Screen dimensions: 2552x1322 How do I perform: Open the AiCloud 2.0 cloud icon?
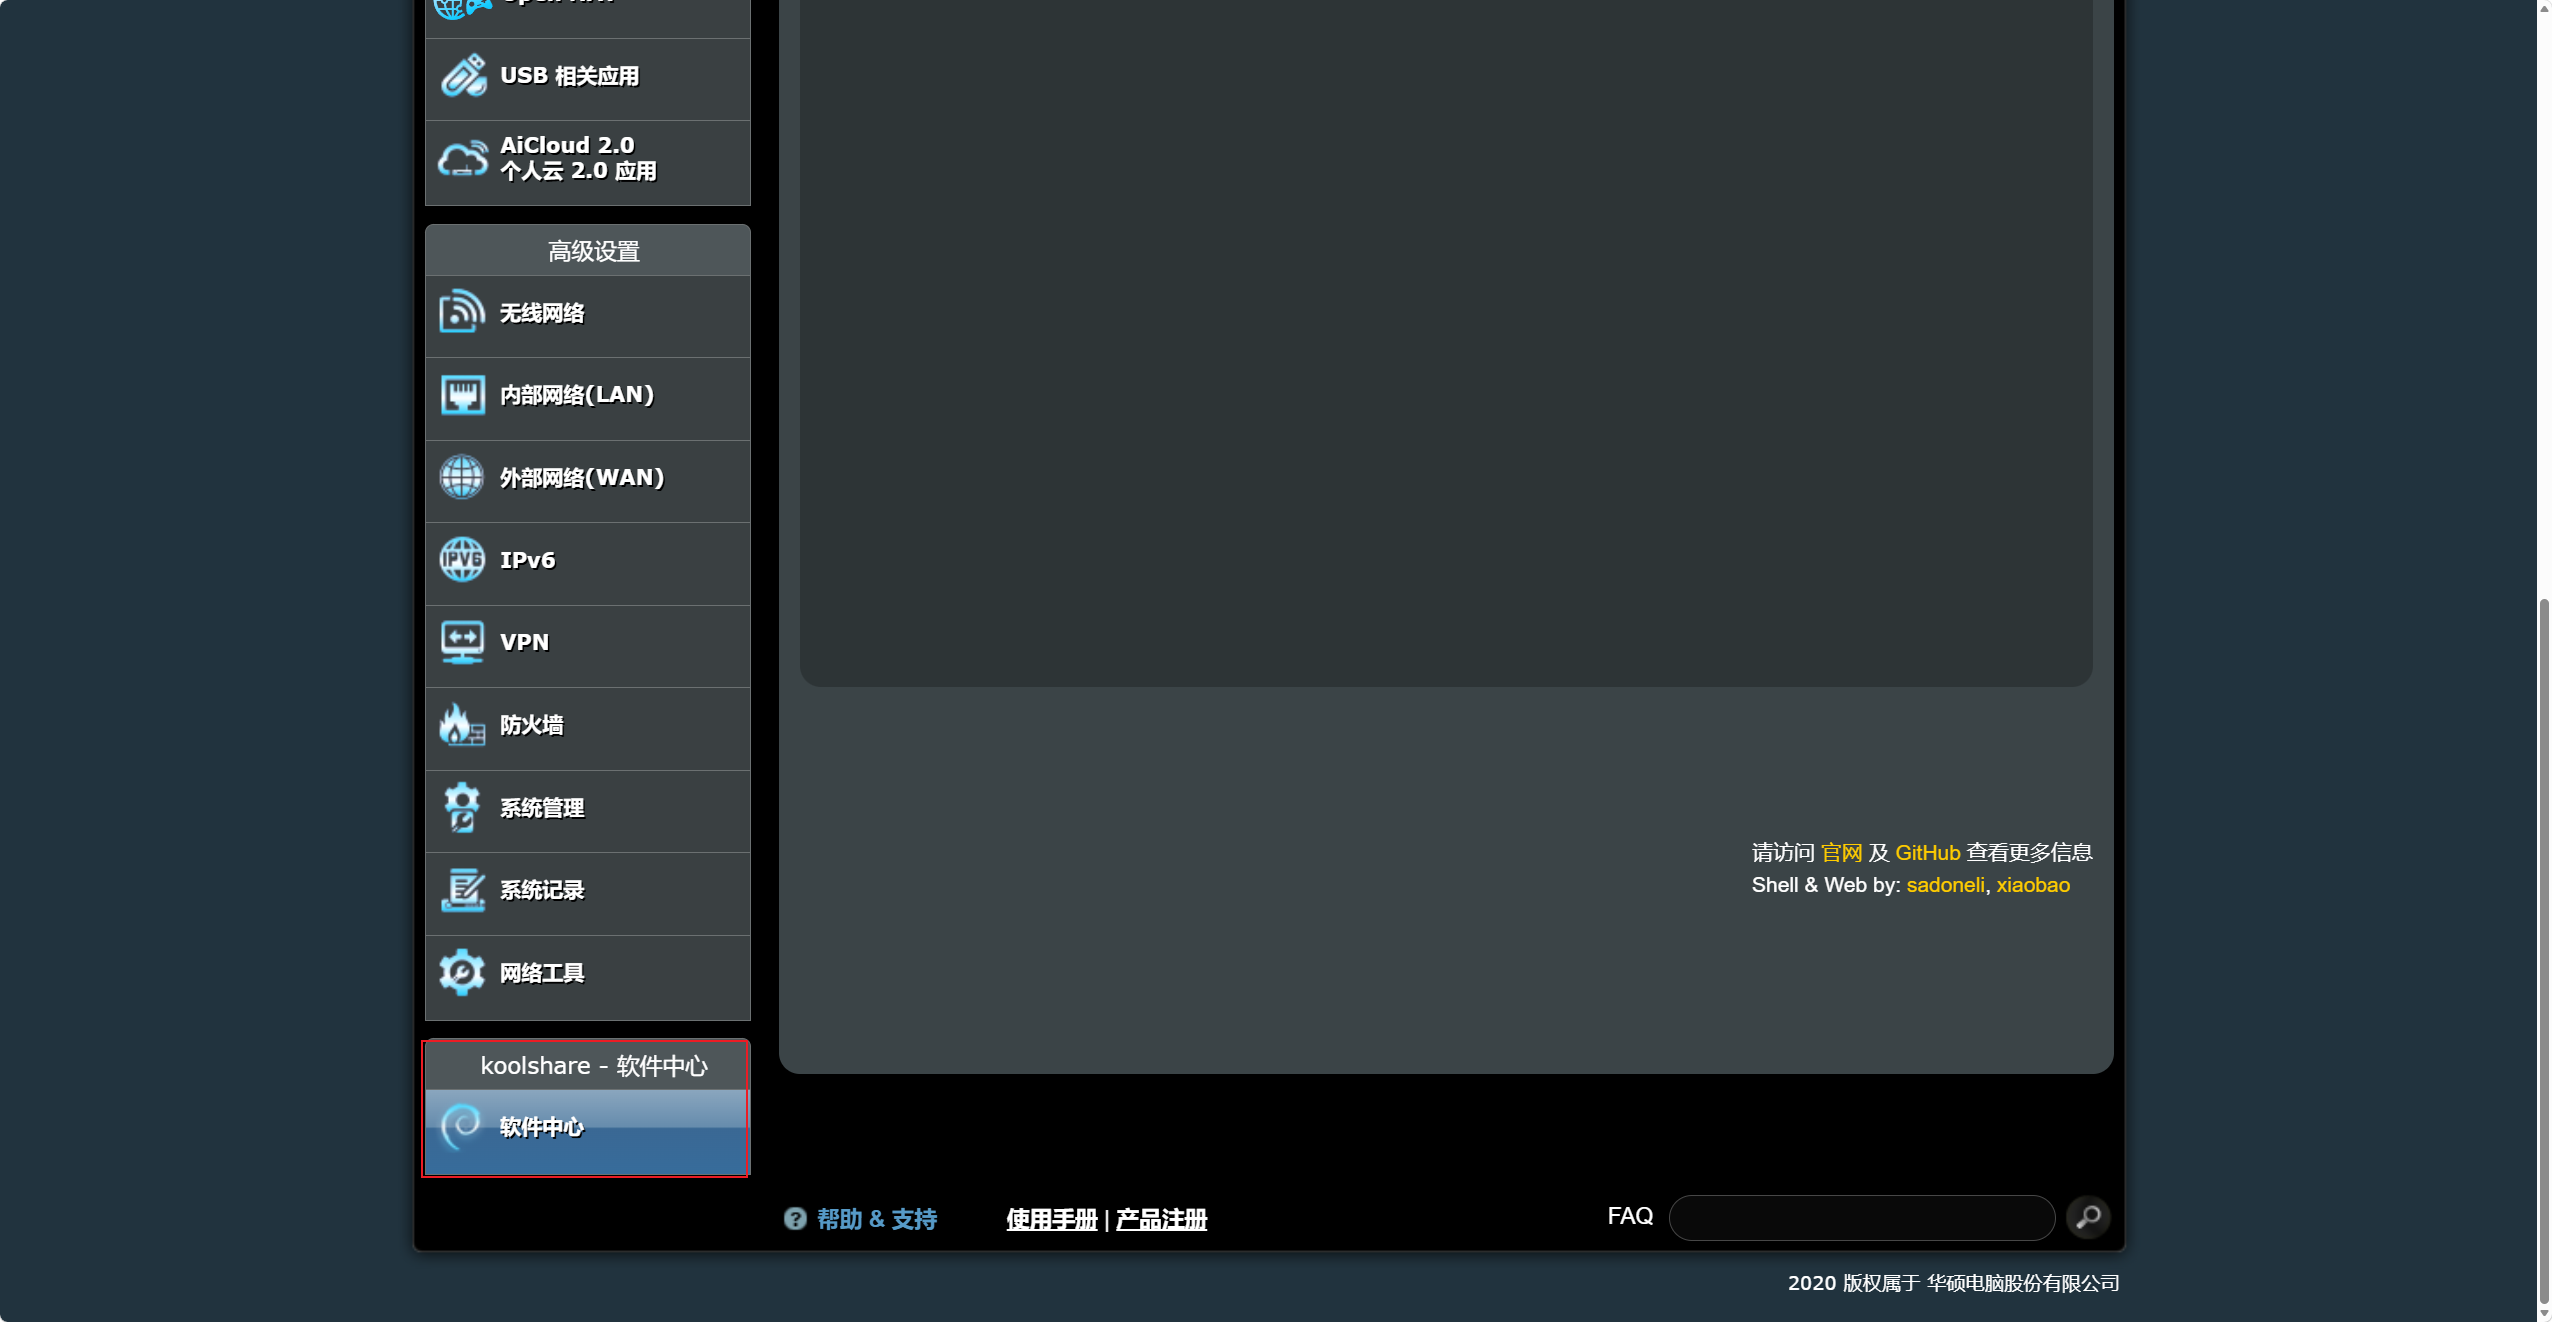pos(463,158)
